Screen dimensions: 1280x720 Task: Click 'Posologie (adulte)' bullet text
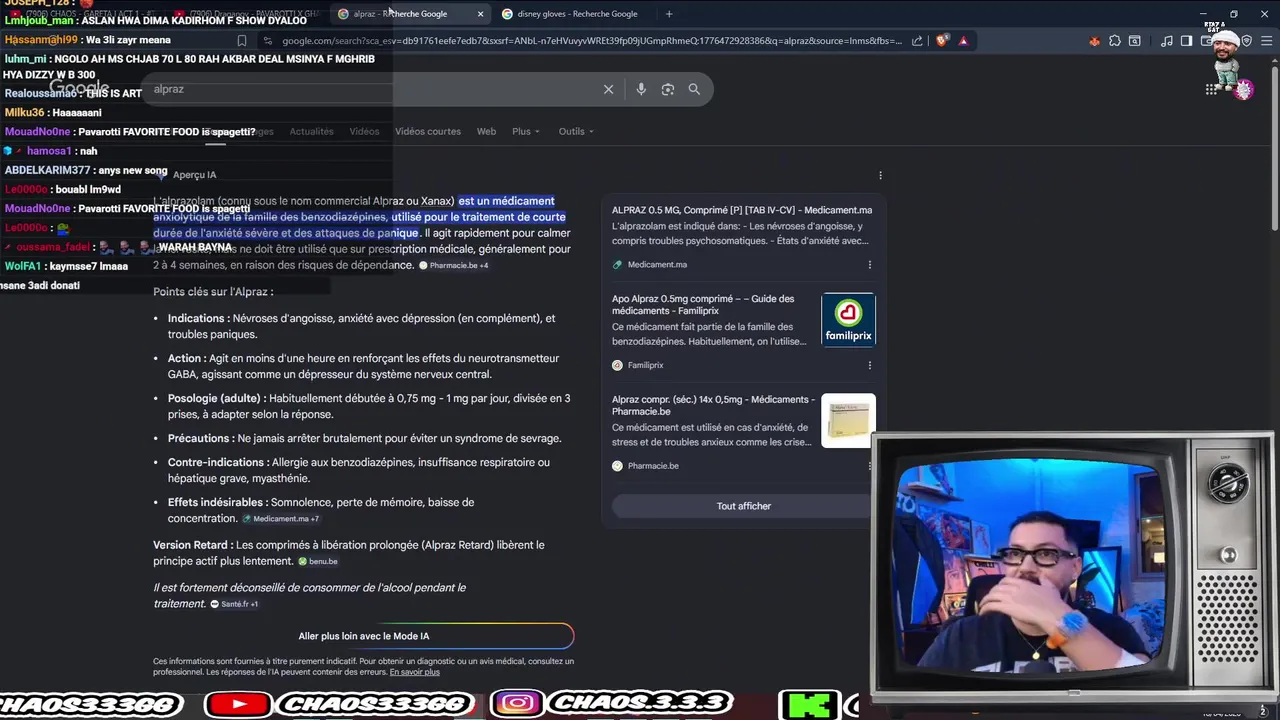(x=369, y=406)
